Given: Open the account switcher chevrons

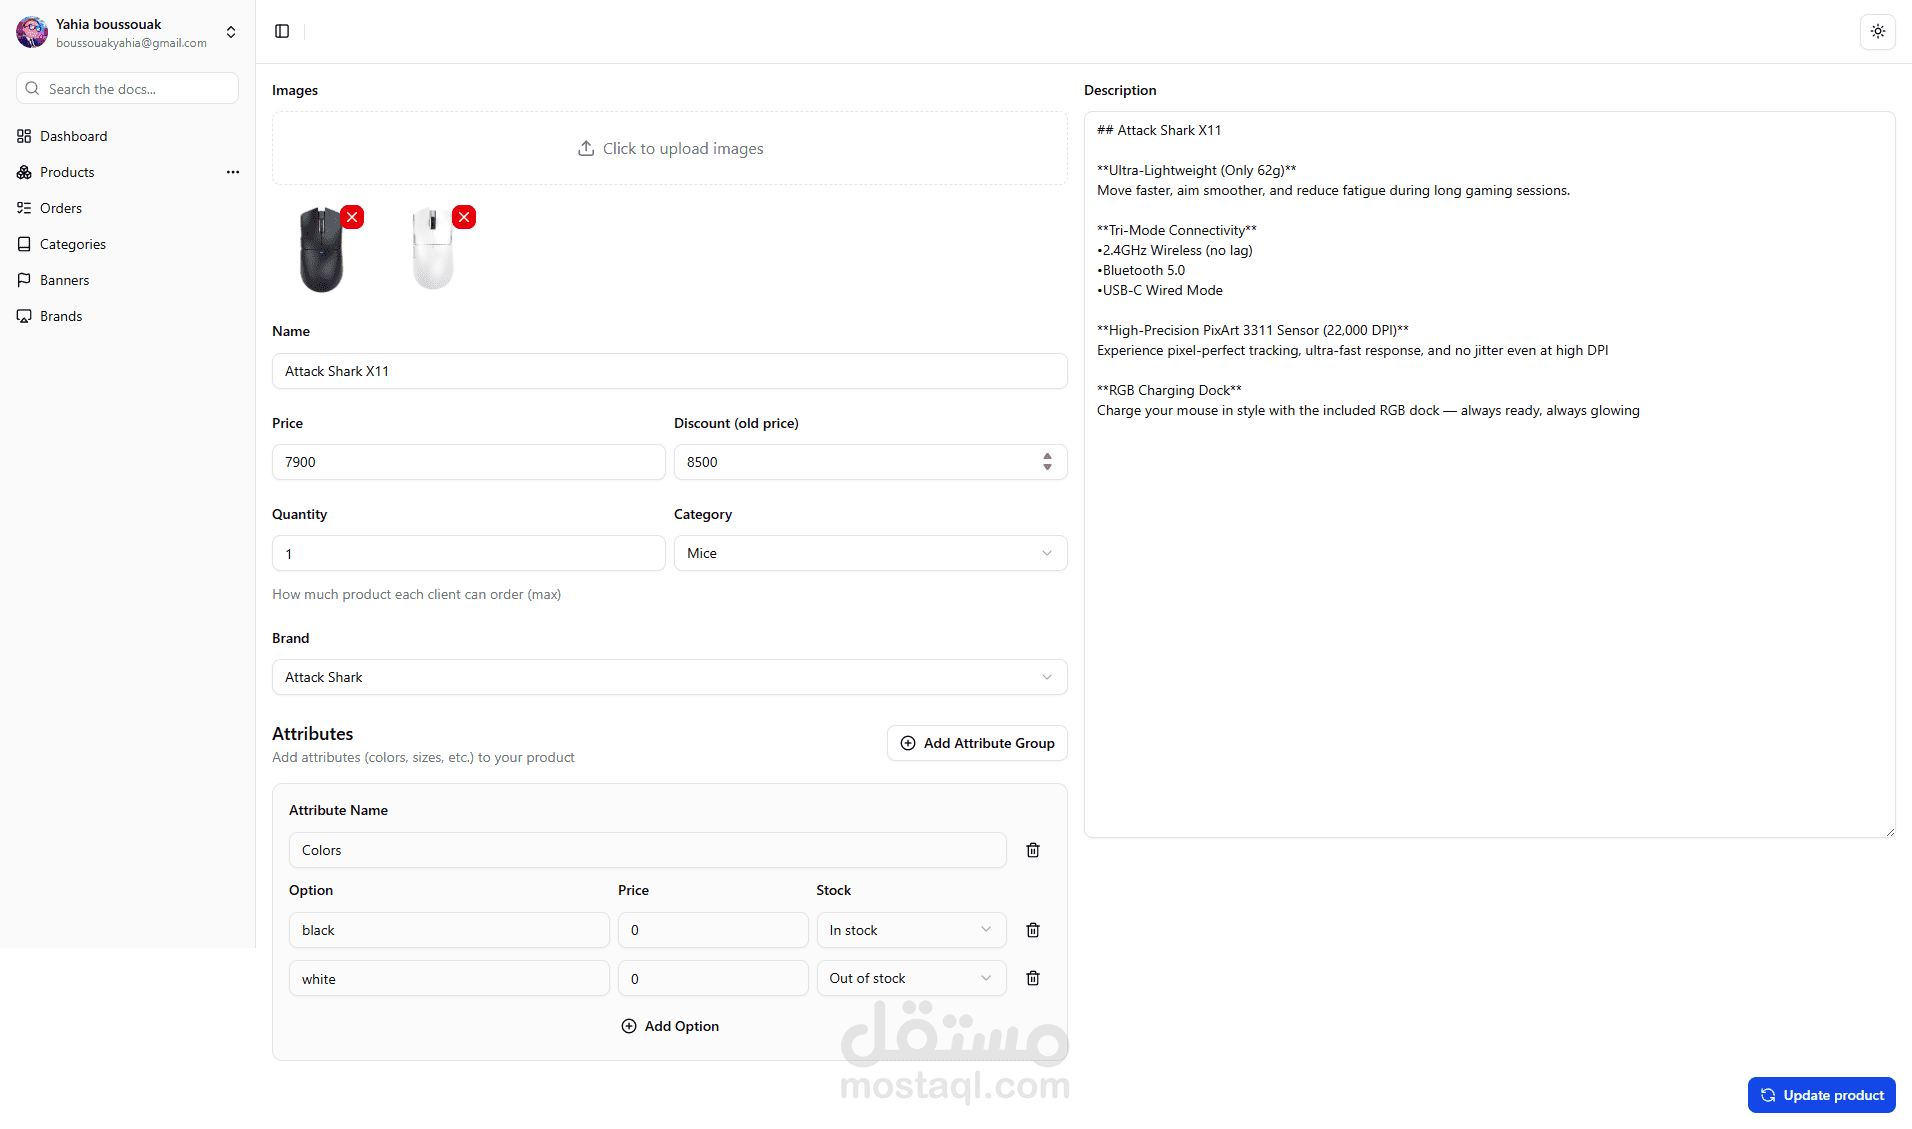Looking at the screenshot, I should [231, 32].
